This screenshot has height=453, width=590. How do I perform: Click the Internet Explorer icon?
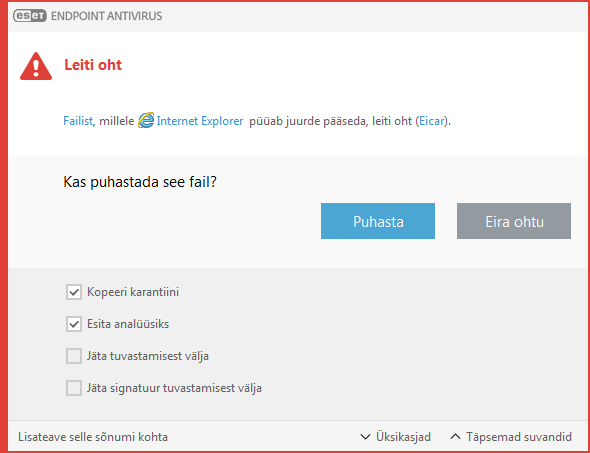(x=146, y=121)
